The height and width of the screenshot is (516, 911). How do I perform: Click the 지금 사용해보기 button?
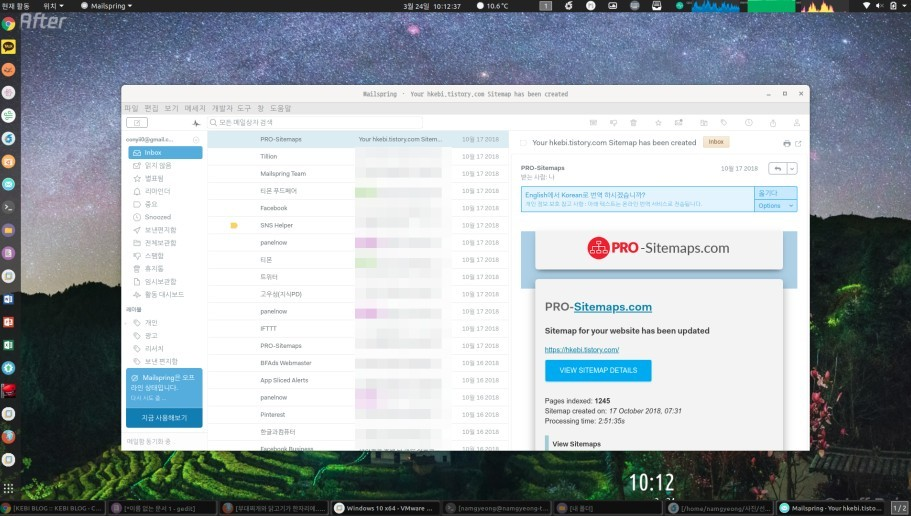coord(164,418)
